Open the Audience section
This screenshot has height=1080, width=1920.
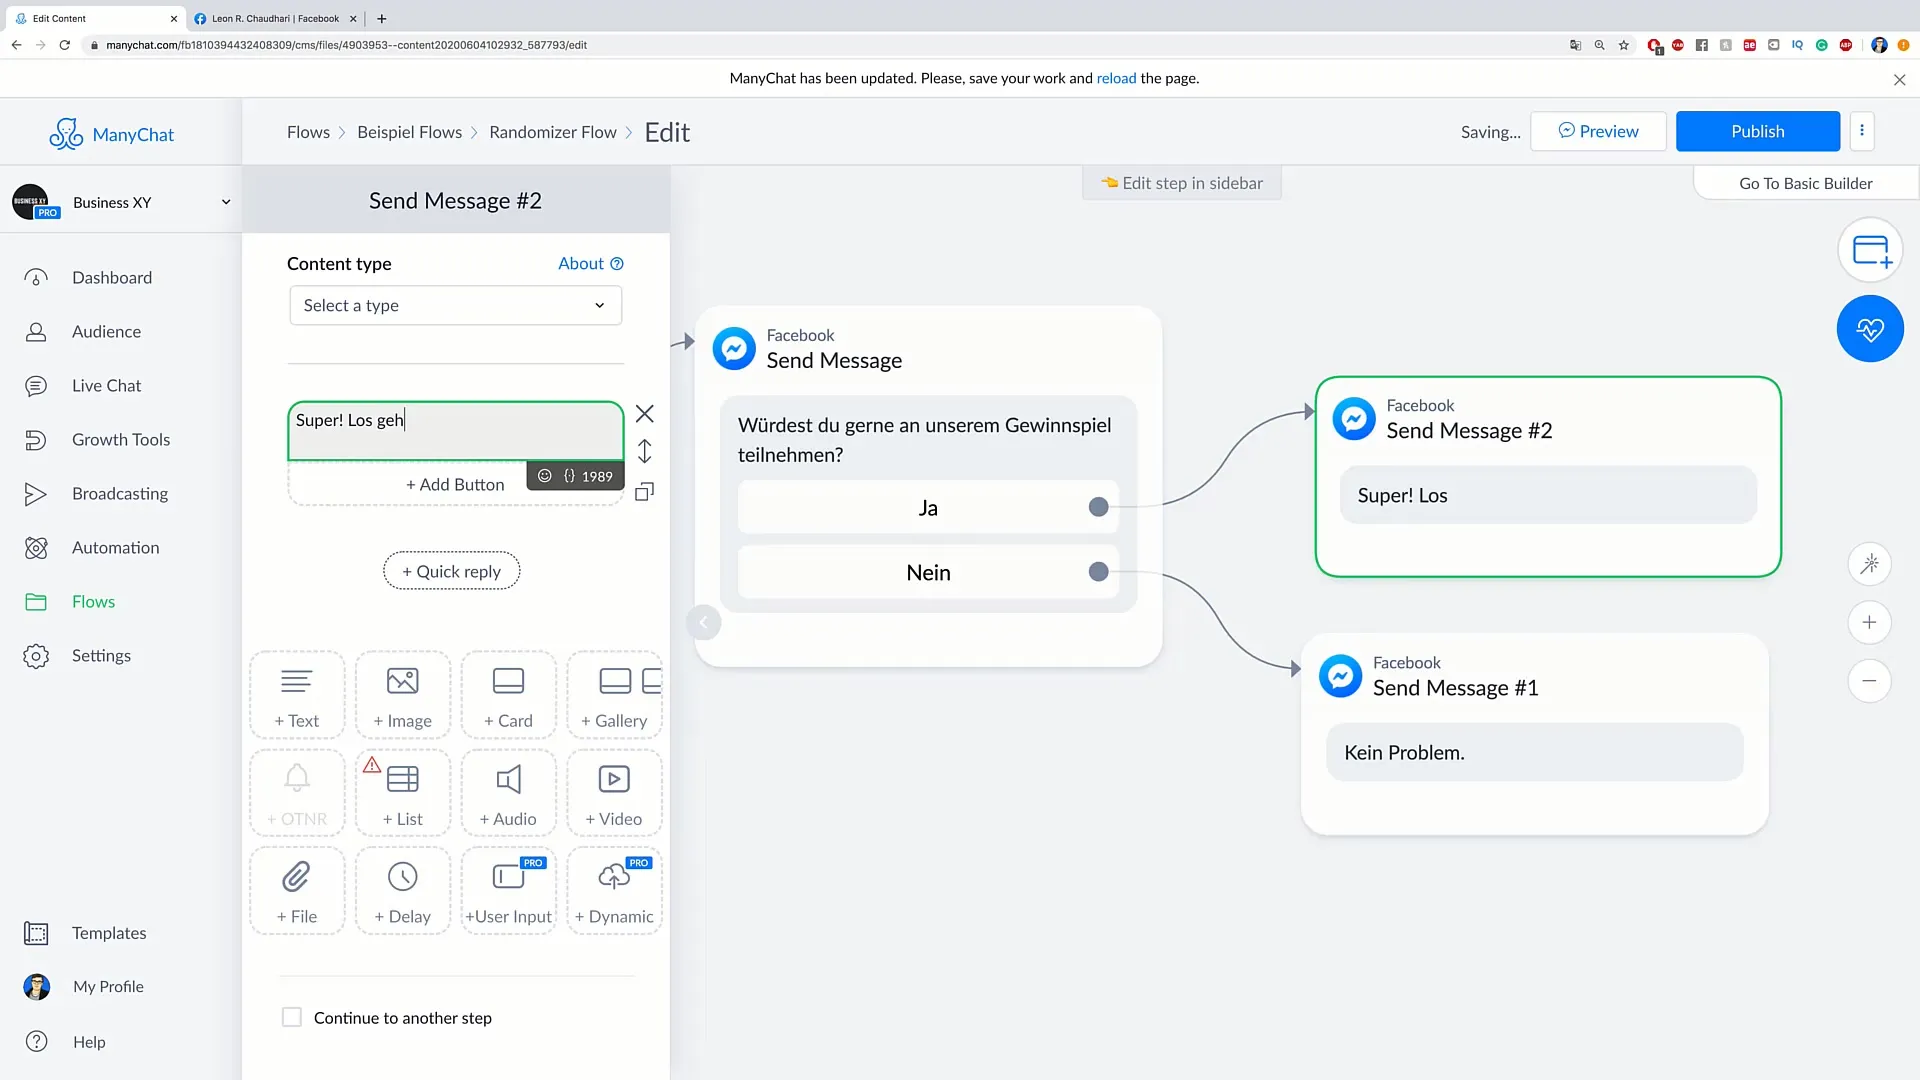click(107, 331)
